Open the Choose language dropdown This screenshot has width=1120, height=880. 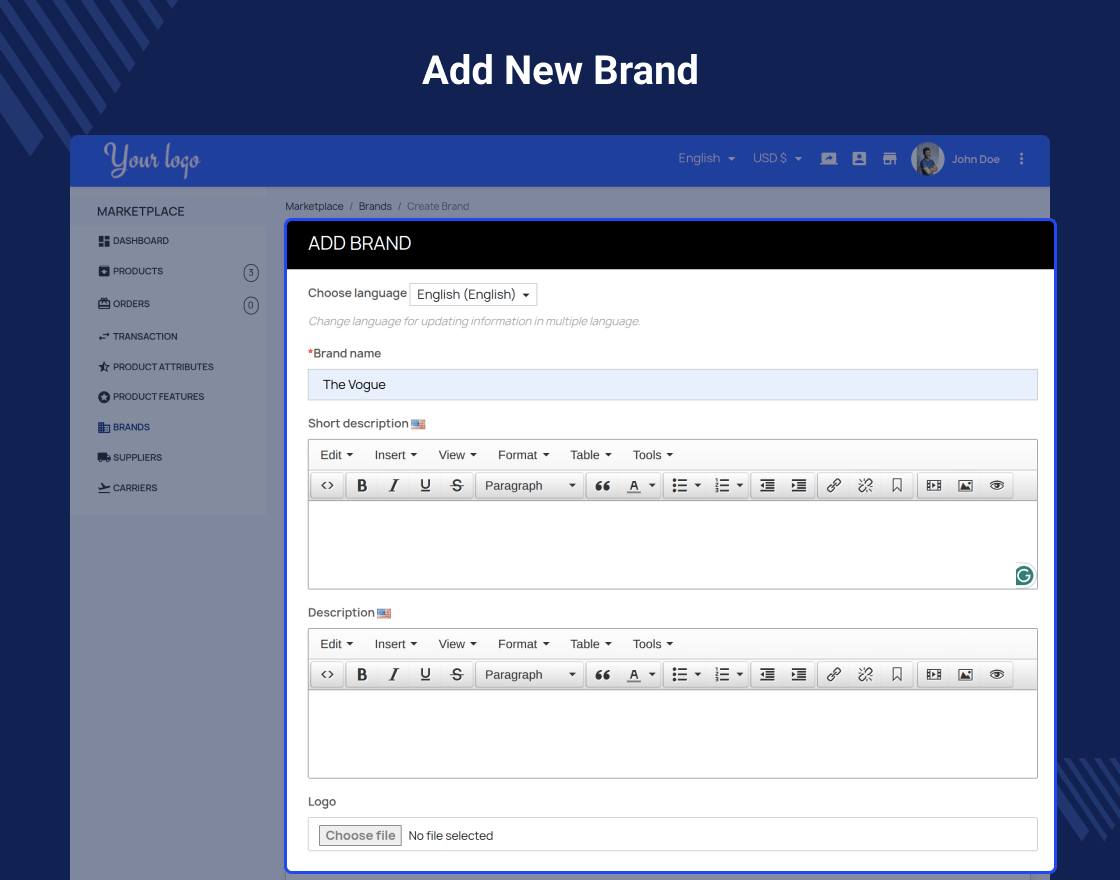(x=473, y=294)
